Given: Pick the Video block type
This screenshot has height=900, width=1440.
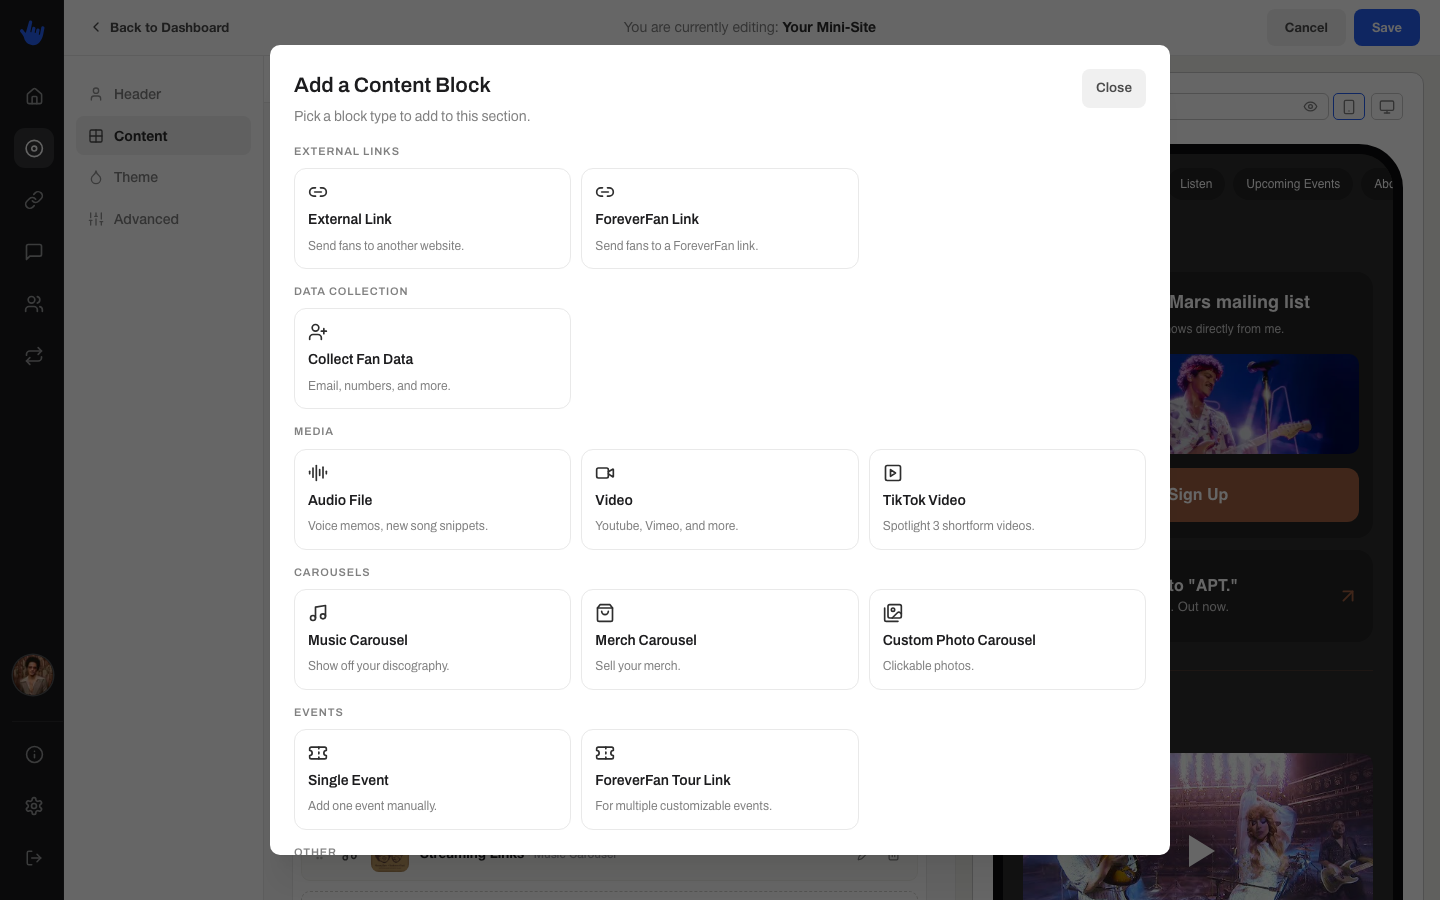Looking at the screenshot, I should pyautogui.click(x=720, y=499).
